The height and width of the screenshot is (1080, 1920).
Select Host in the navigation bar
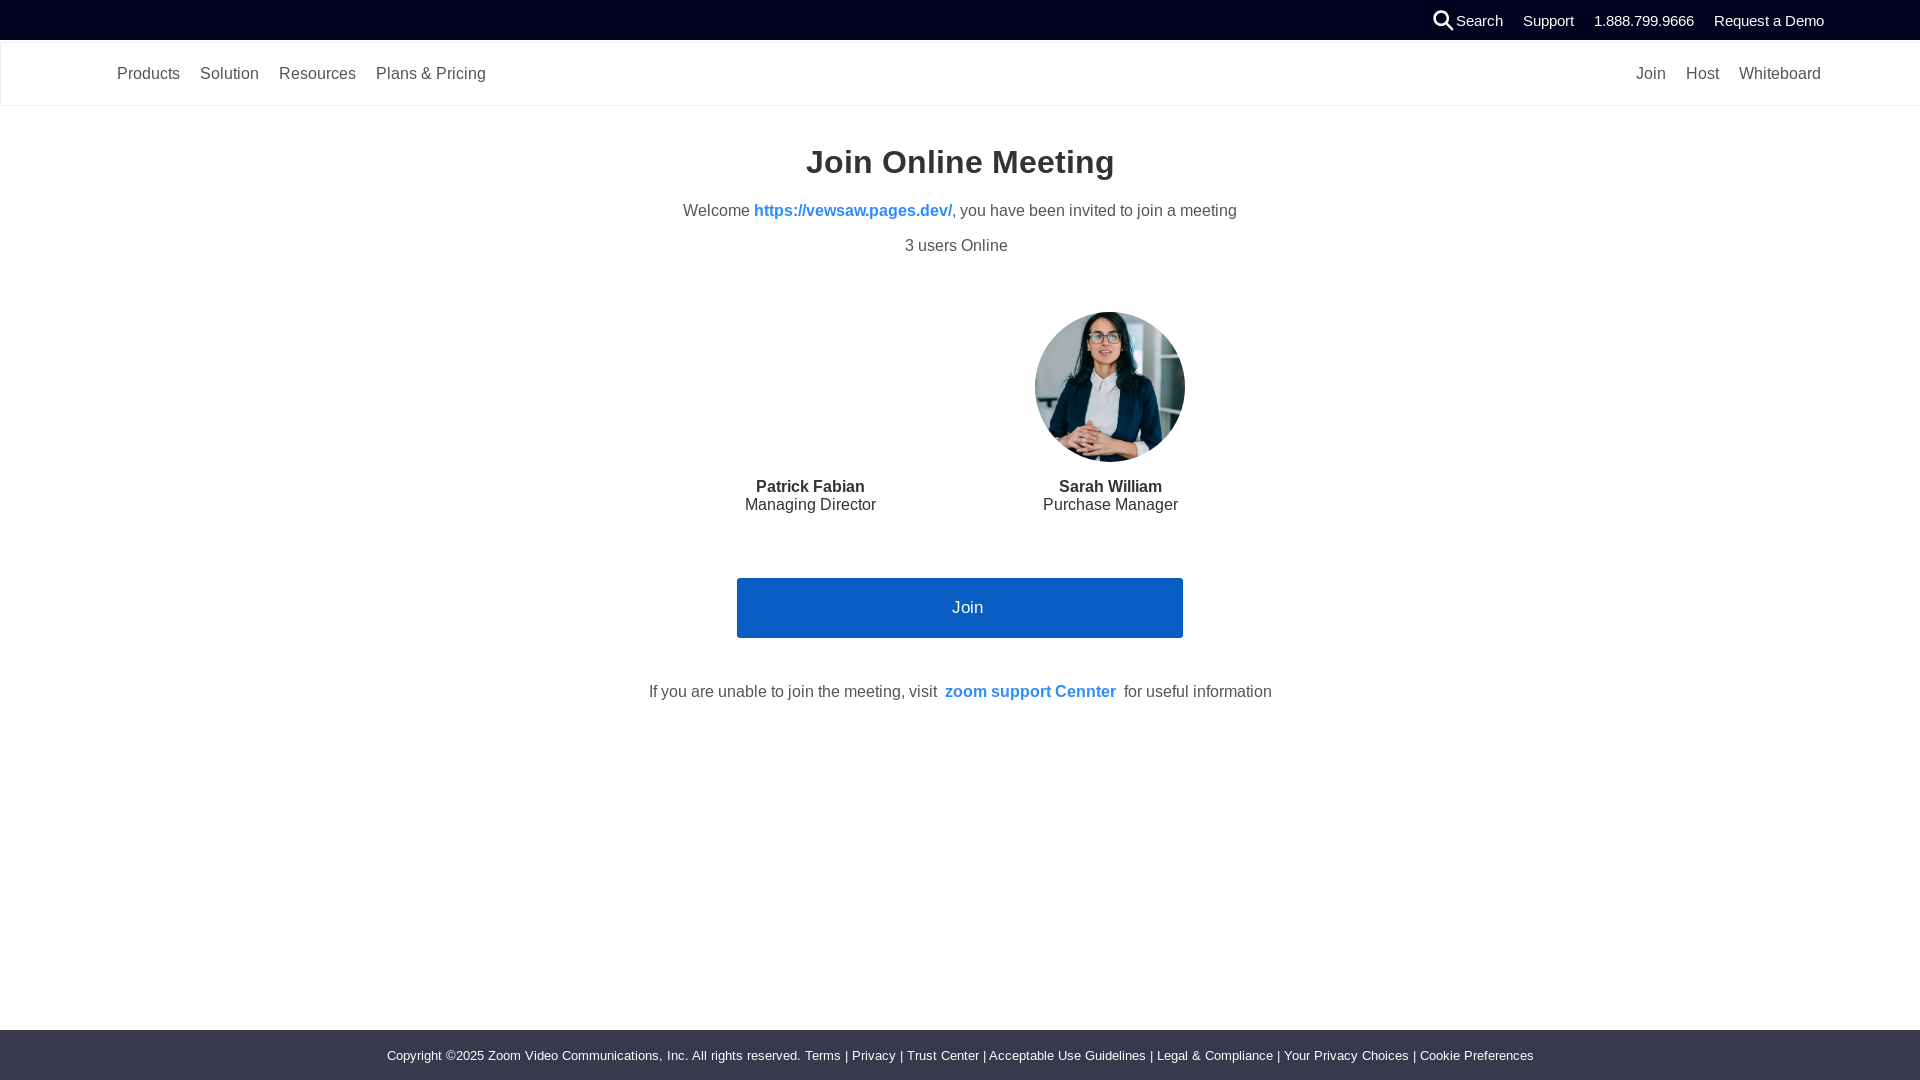(1702, 74)
